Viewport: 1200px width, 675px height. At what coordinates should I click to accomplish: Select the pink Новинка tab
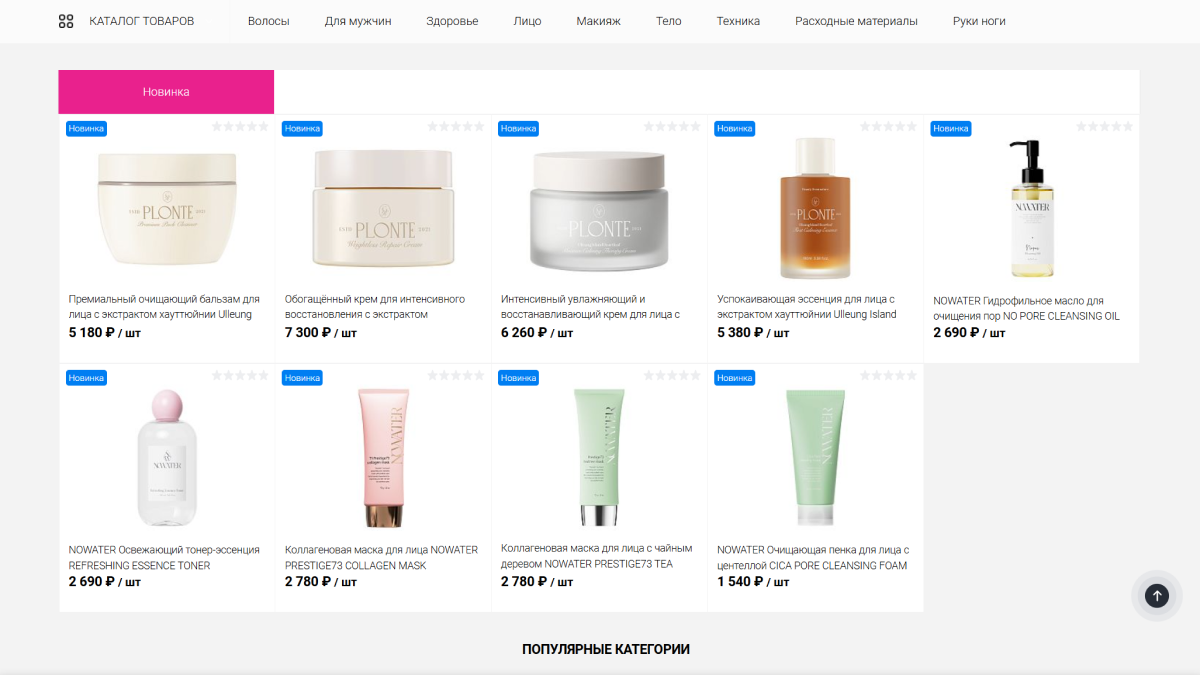tap(166, 91)
